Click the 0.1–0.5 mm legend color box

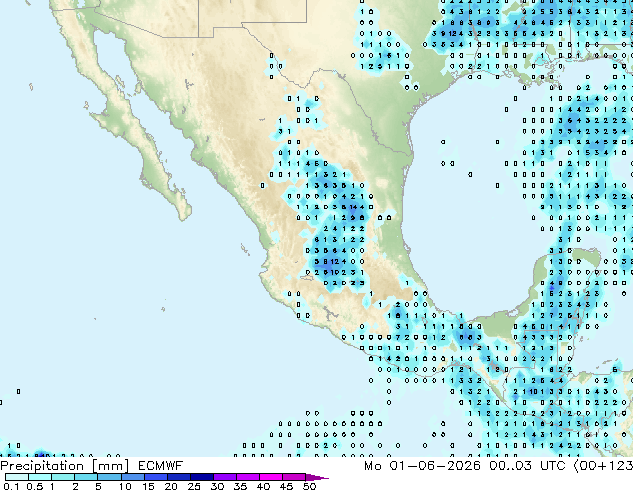coord(17,477)
